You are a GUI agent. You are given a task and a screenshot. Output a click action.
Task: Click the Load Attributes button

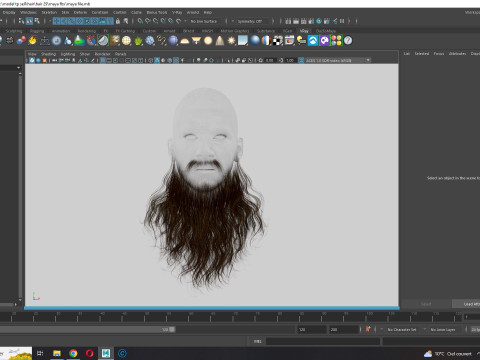tap(467, 304)
